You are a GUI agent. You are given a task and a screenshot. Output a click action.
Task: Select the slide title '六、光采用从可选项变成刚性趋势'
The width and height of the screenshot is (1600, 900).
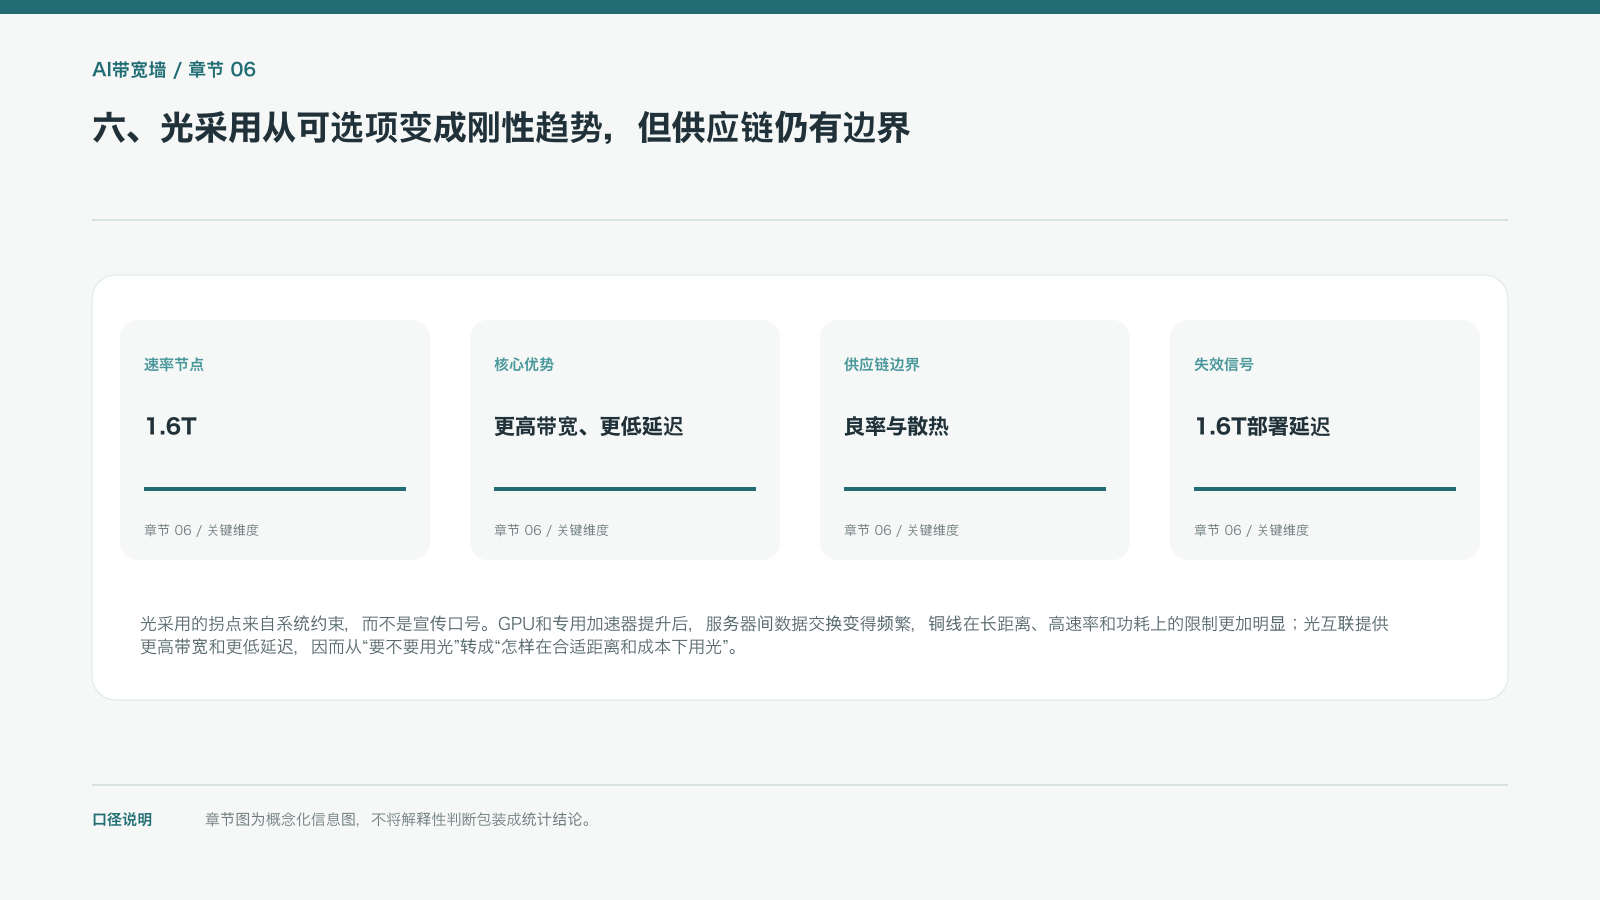point(347,128)
